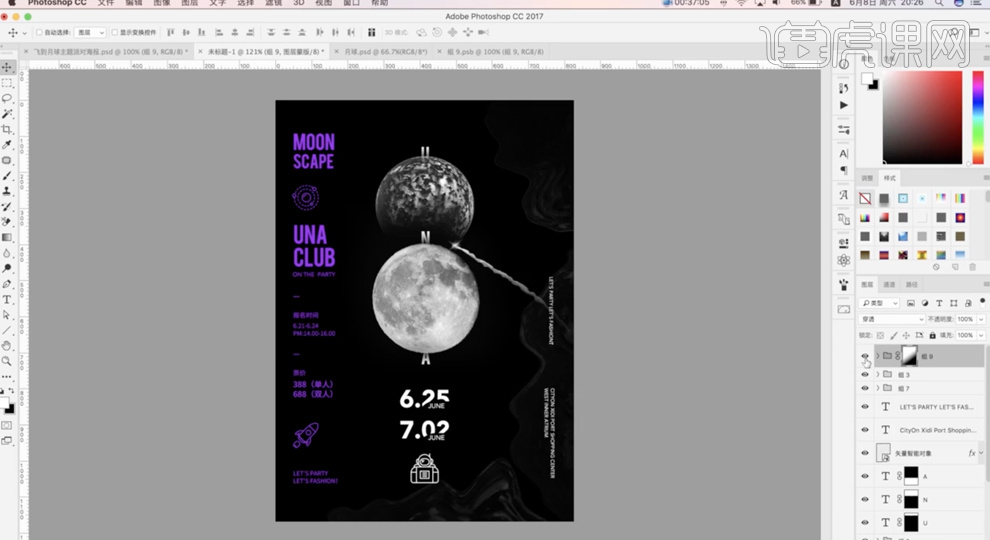
Task: Select the Lasso tool
Action: click(7, 99)
